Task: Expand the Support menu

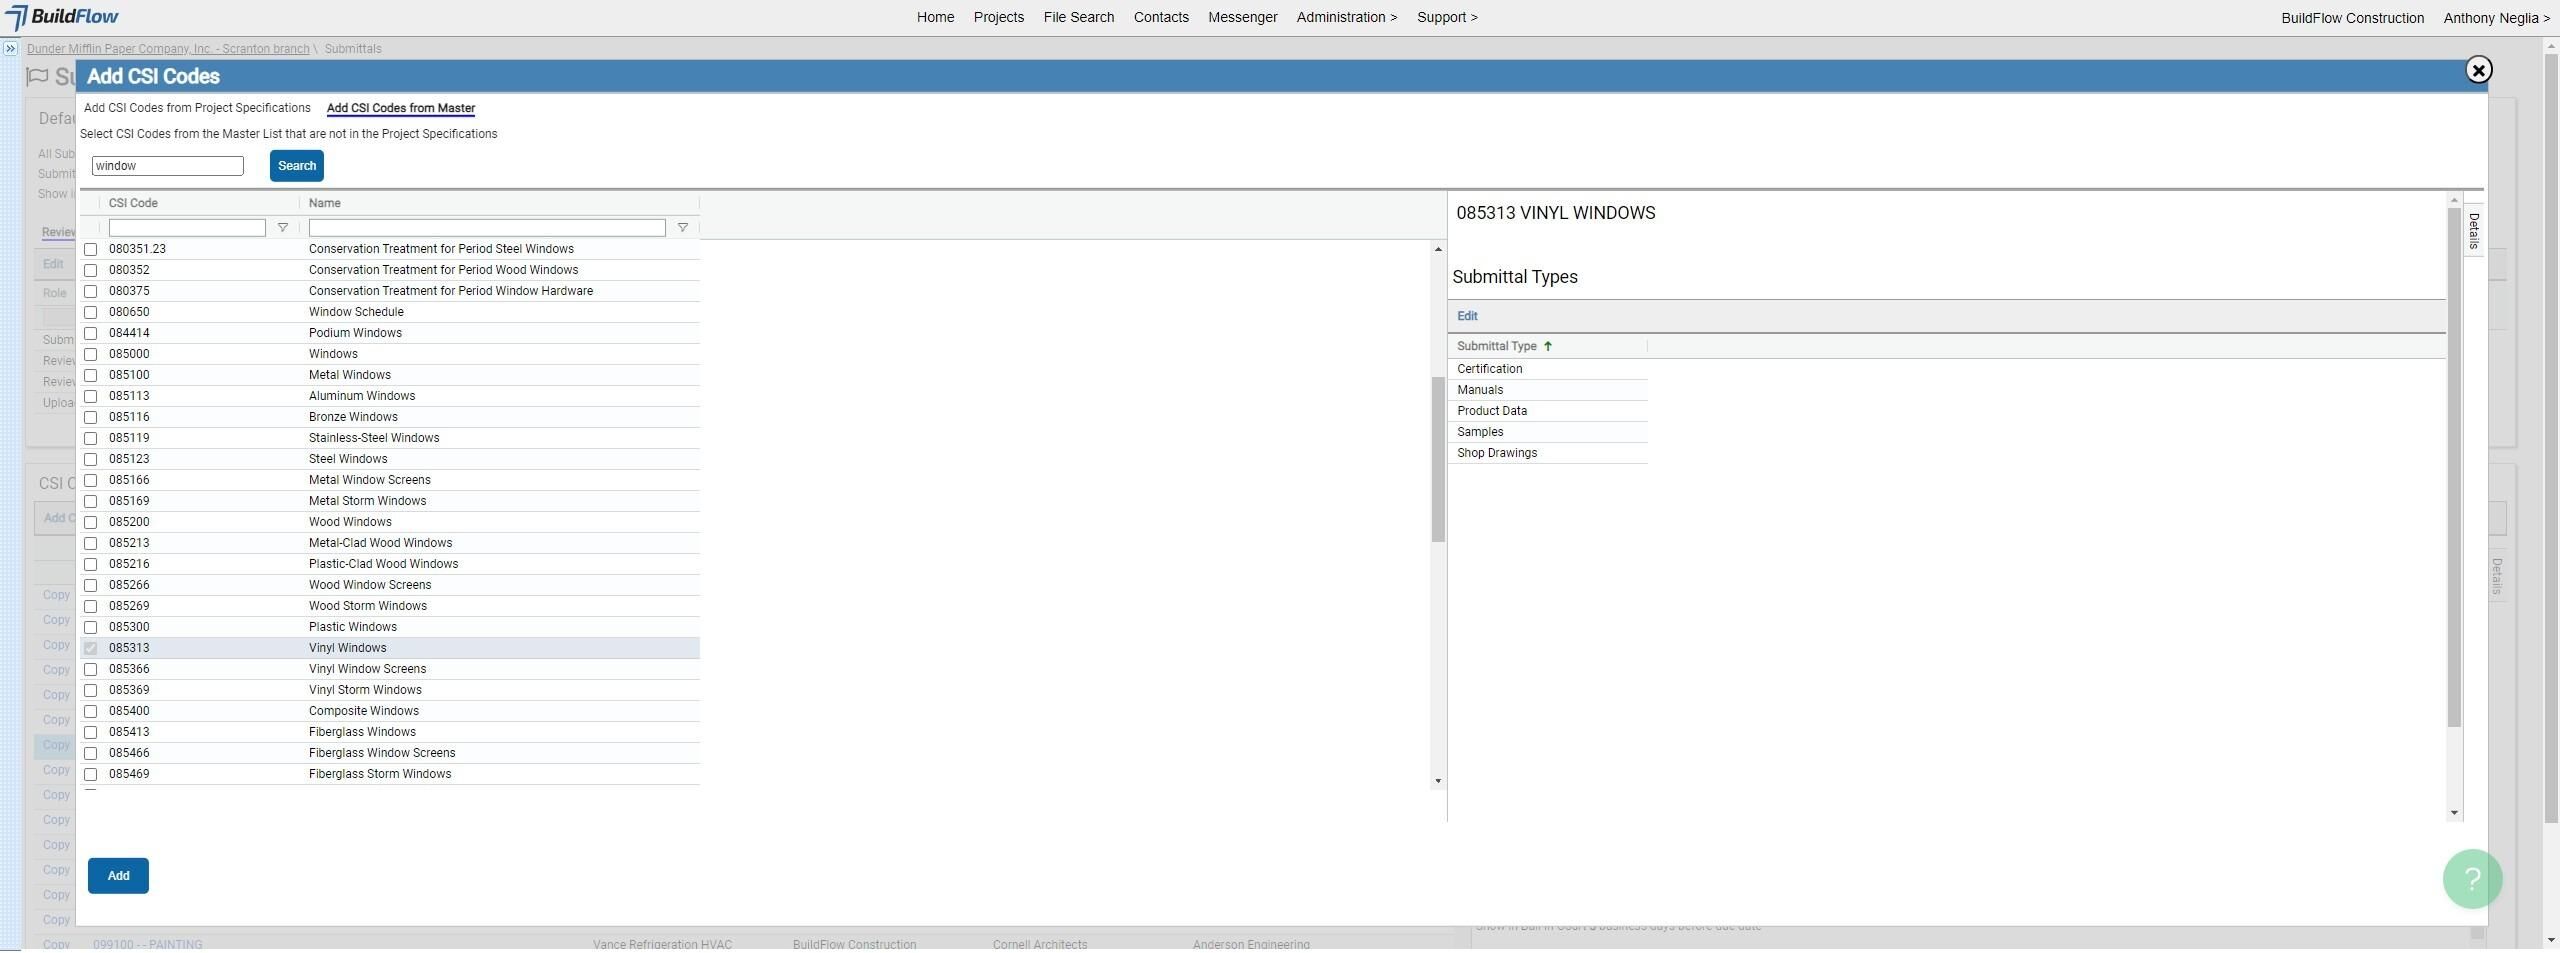Action: pyautogui.click(x=1447, y=17)
